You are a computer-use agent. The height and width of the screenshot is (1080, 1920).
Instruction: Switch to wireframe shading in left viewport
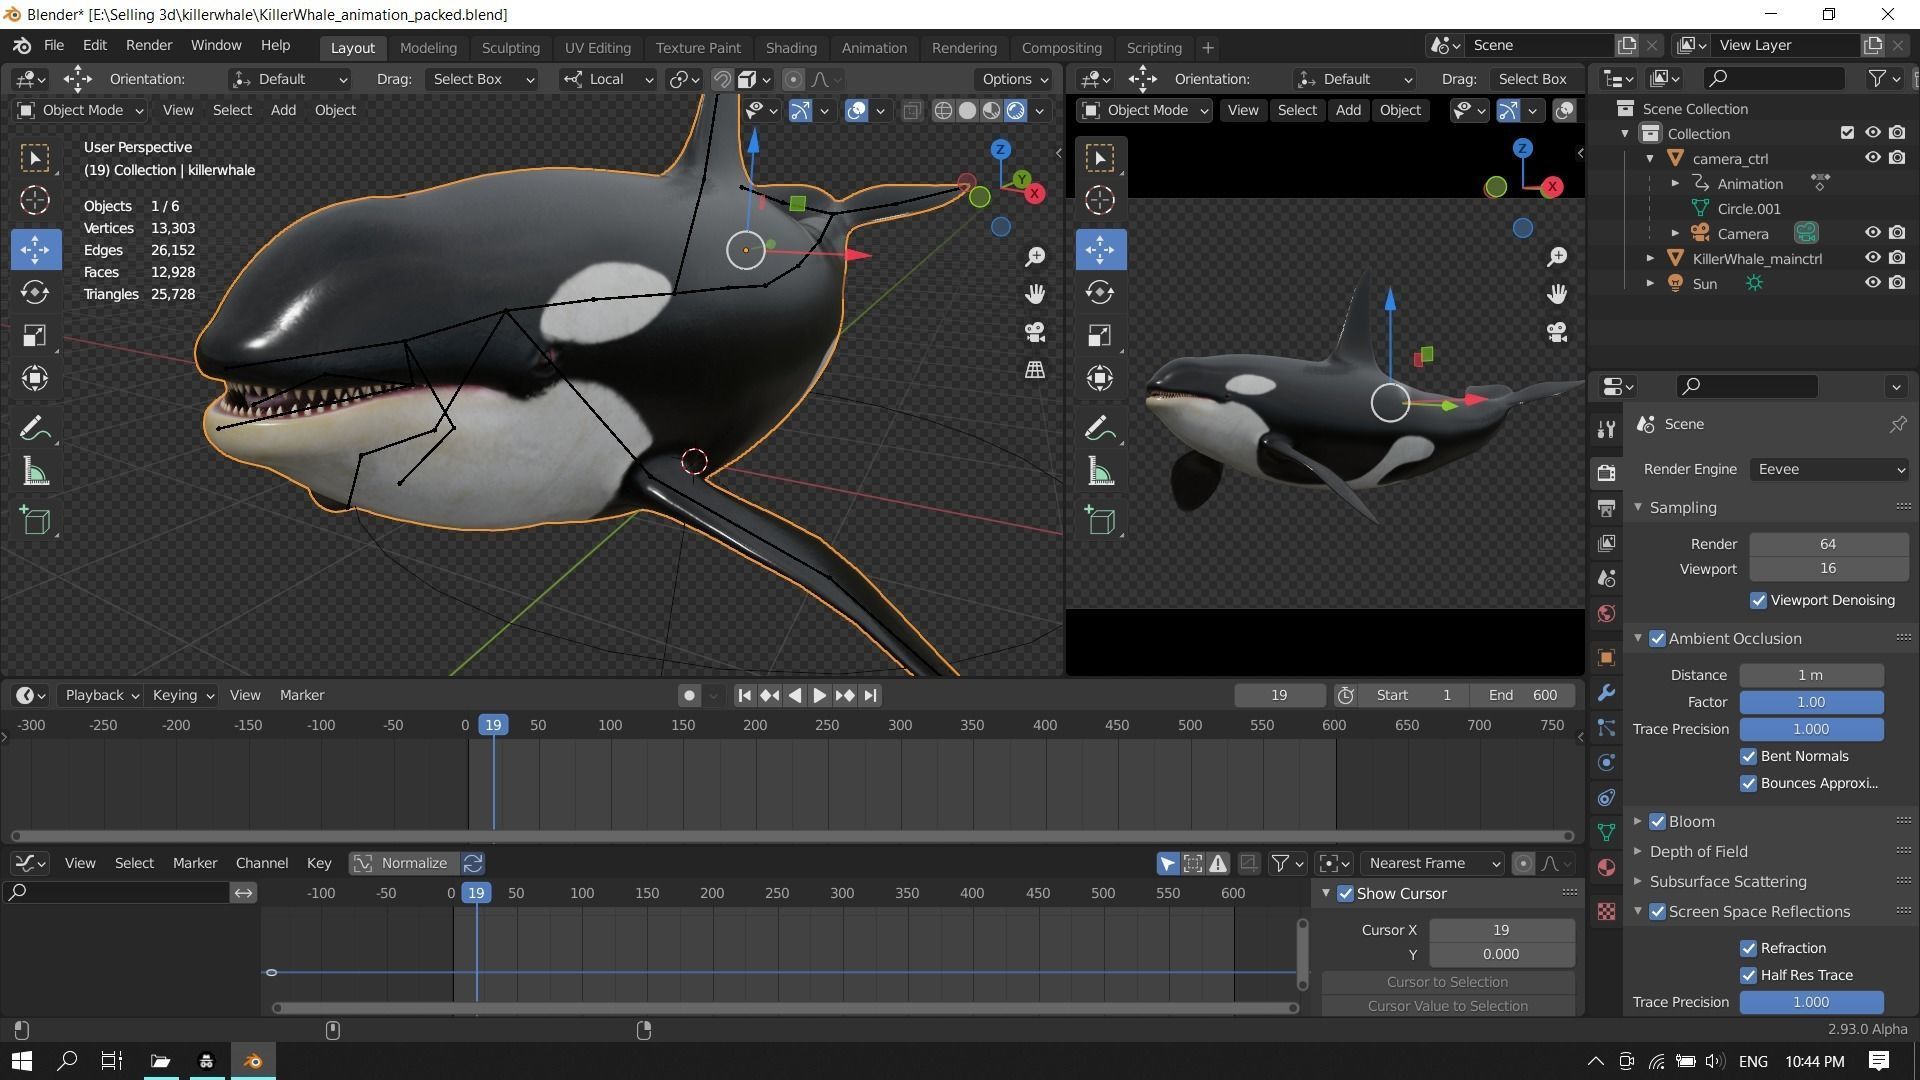tap(943, 111)
